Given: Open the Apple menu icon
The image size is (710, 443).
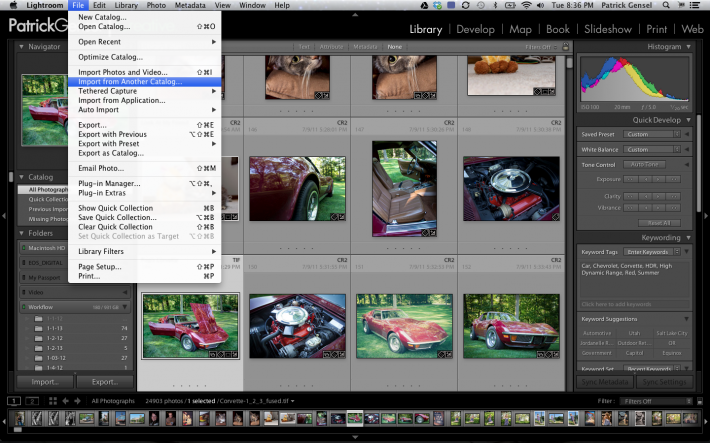Looking at the screenshot, I should [x=13, y=5].
